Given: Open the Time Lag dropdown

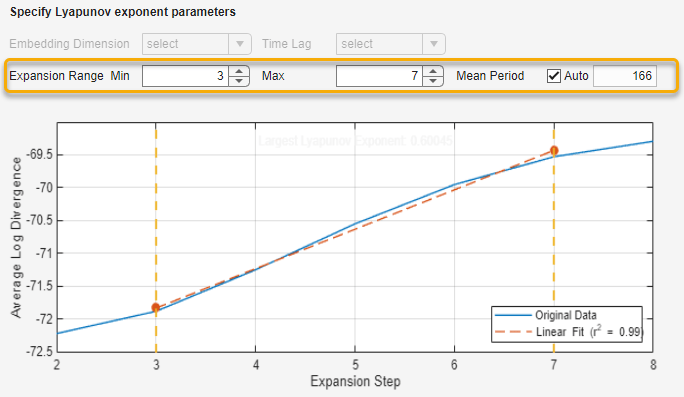Looking at the screenshot, I should click(390, 44).
